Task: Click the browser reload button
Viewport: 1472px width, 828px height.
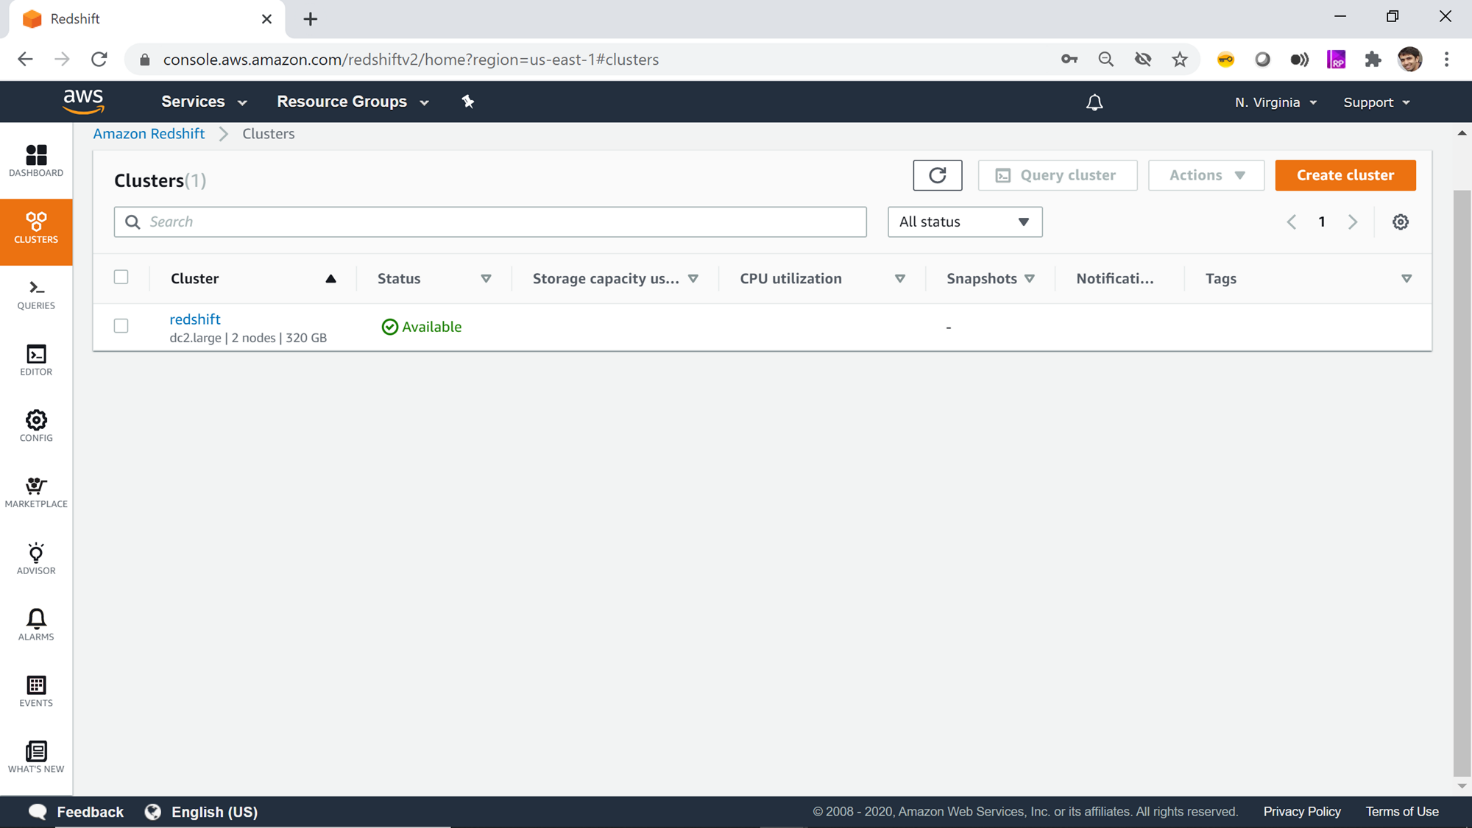Action: pos(99,59)
